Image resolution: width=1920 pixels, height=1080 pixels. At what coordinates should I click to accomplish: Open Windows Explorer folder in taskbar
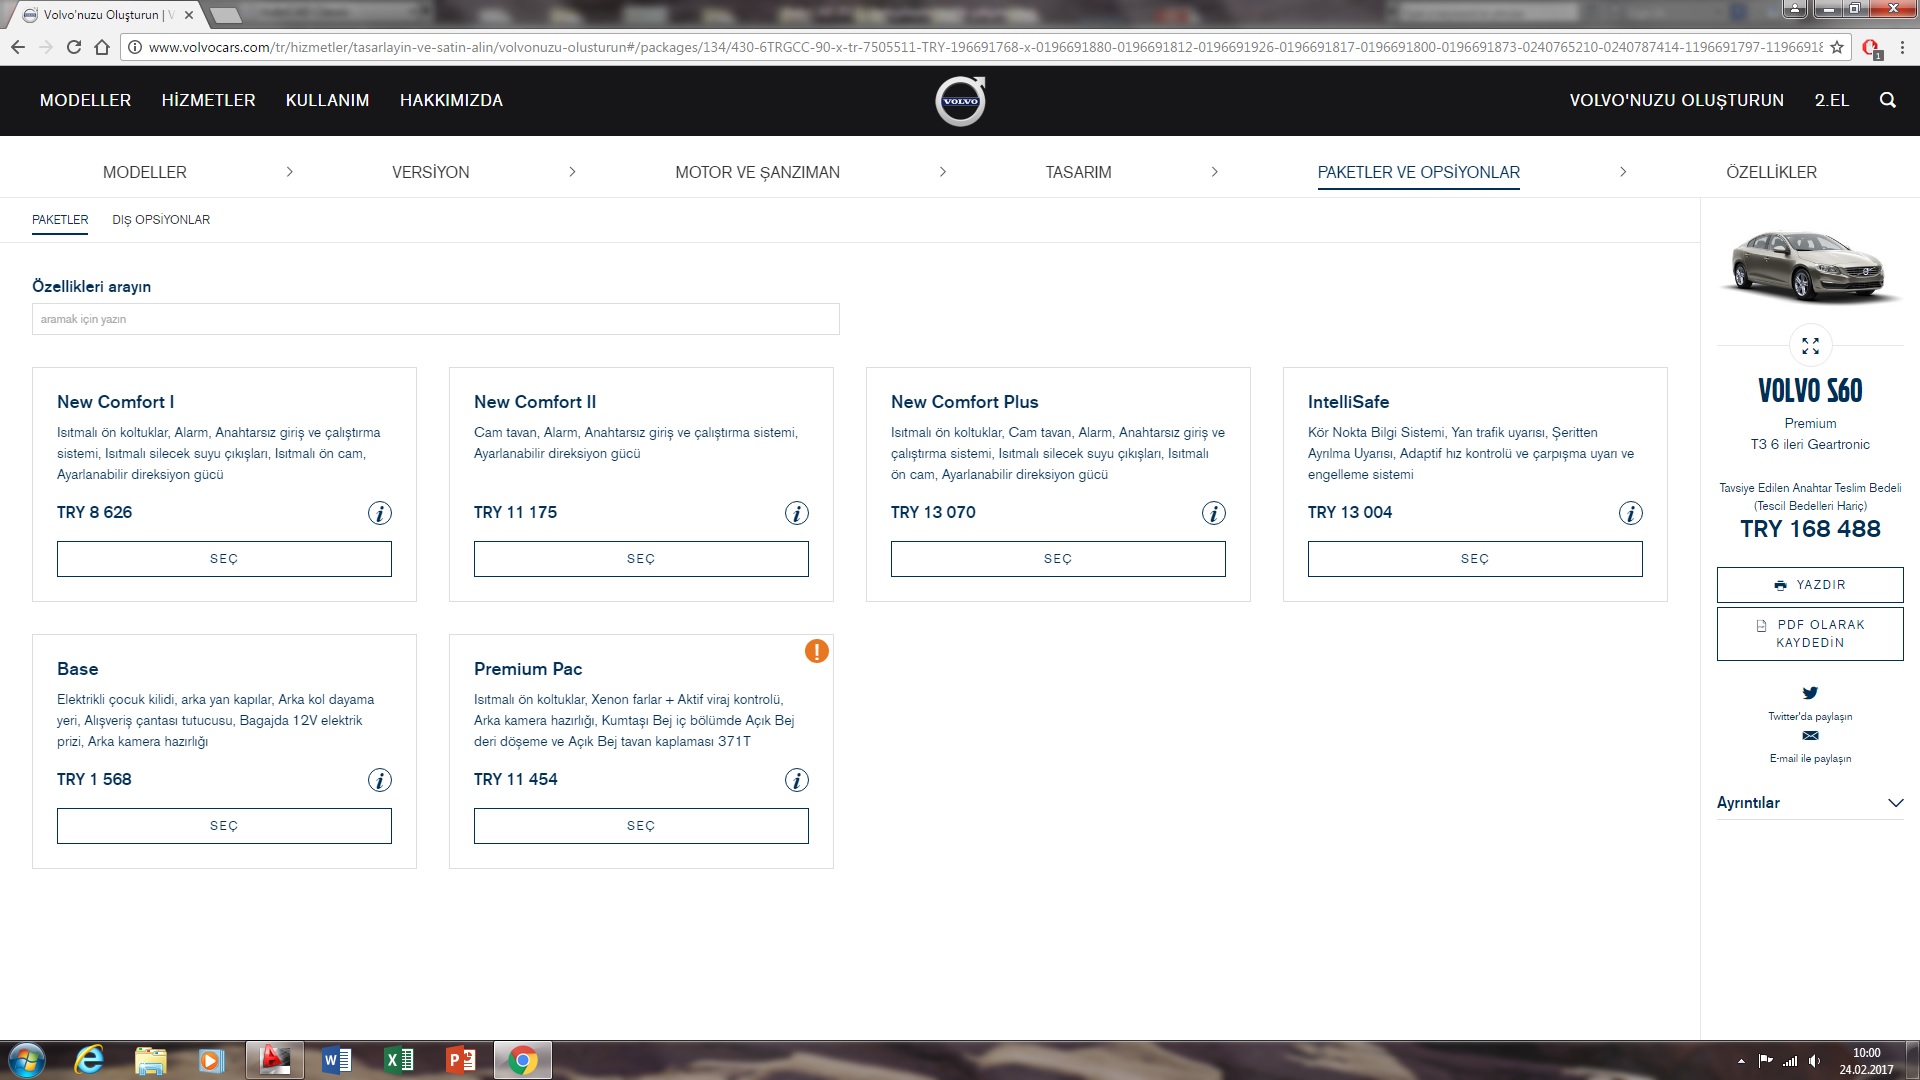pyautogui.click(x=150, y=1060)
